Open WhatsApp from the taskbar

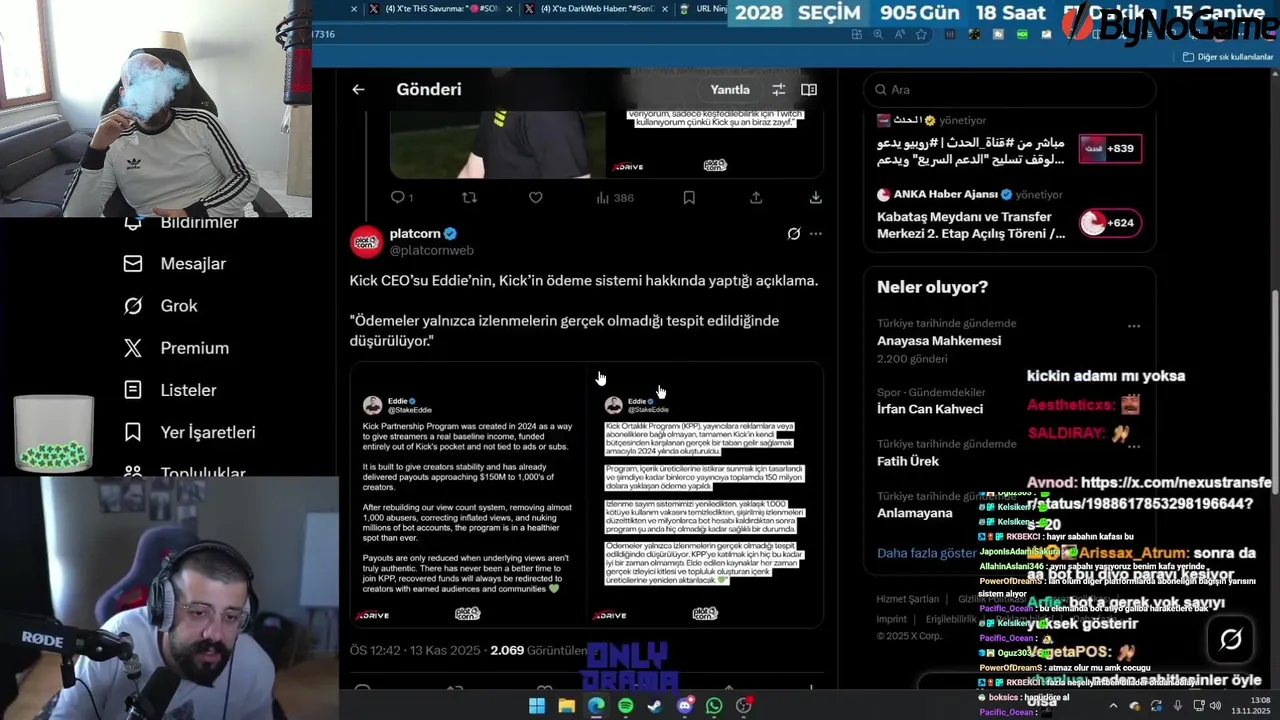[x=714, y=706]
